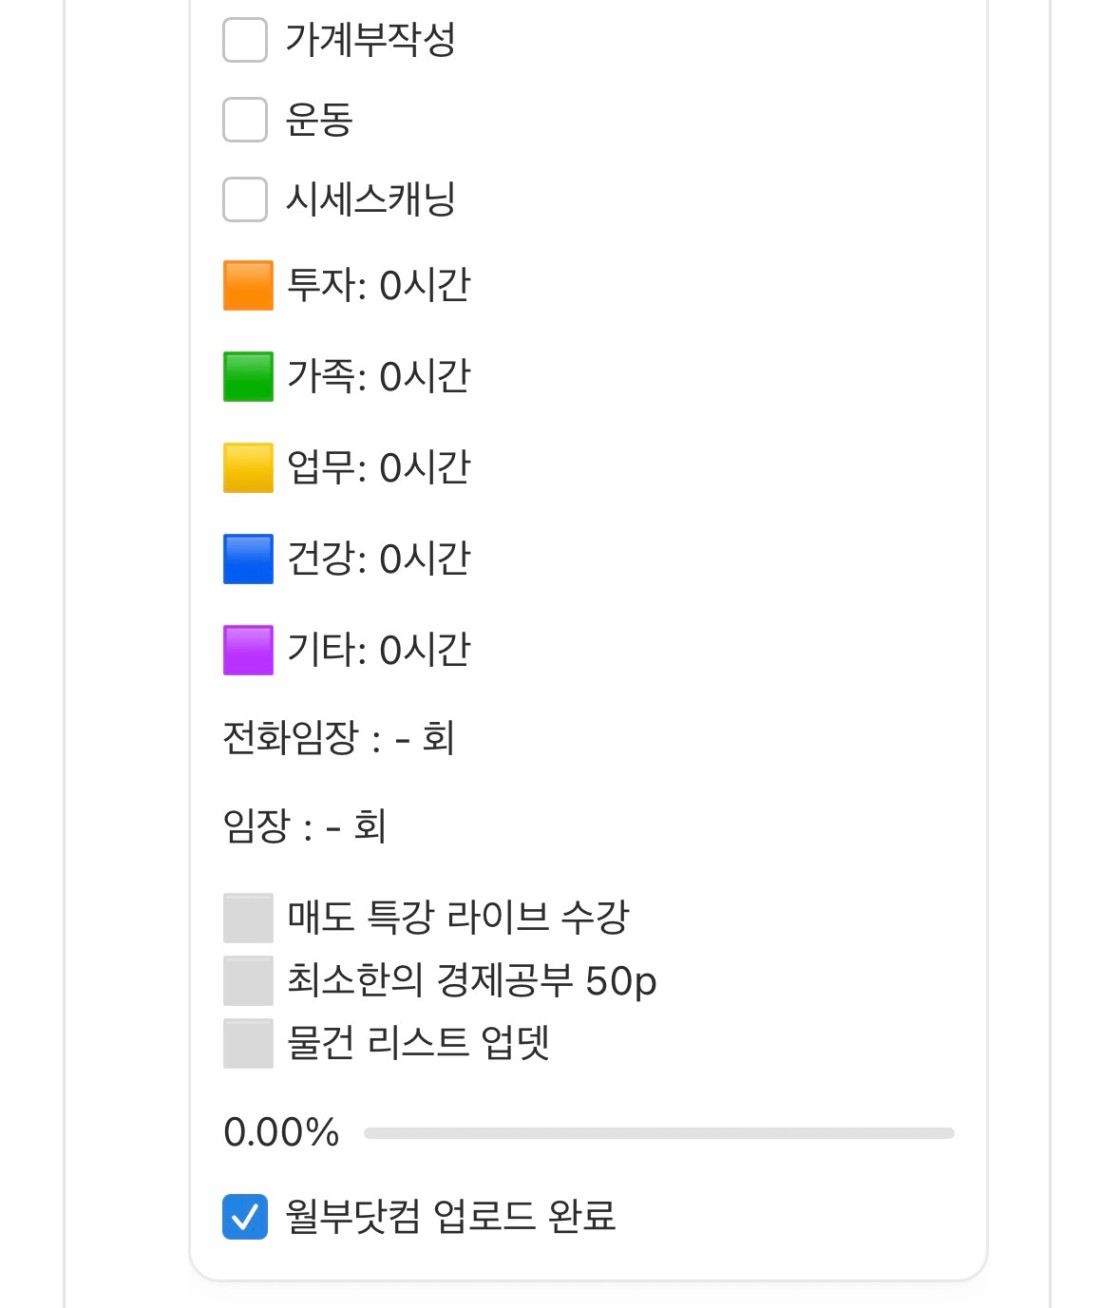Click the 투자: 0시간 label
The width and height of the screenshot is (1120, 1308).
coord(378,286)
